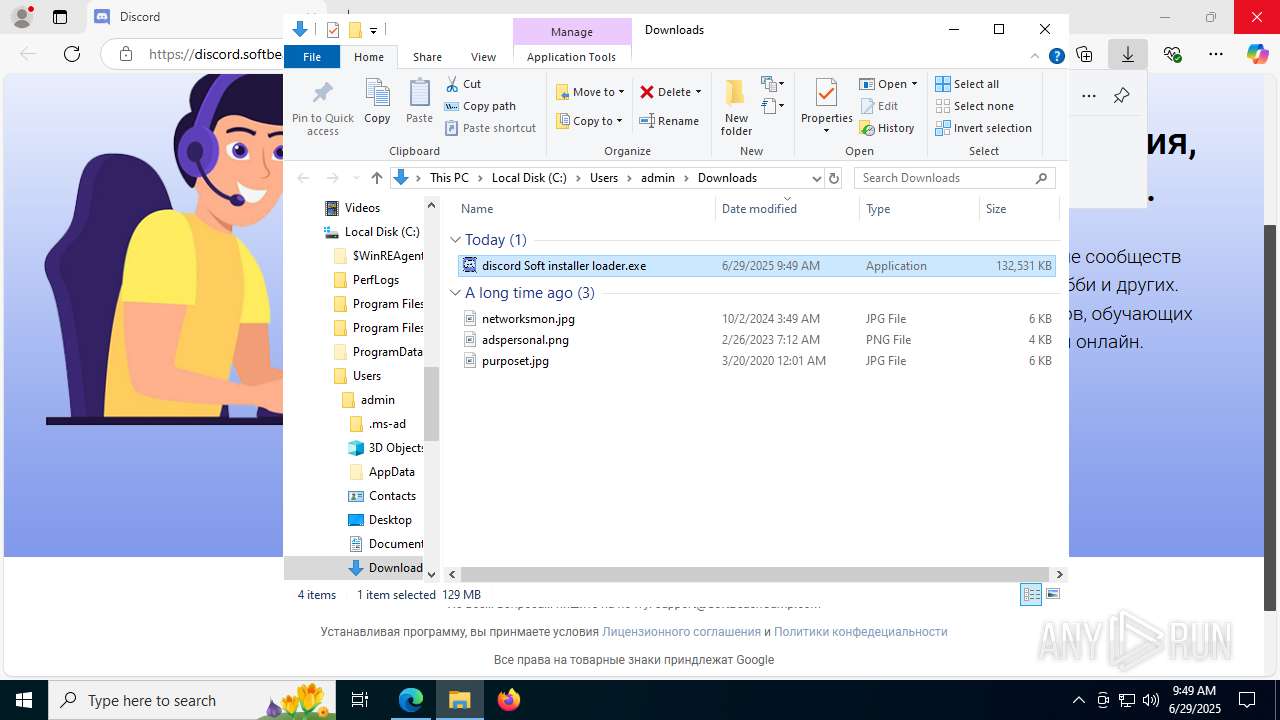Collapse the A long time ago (3) group
1280x720 pixels.
tap(455, 293)
